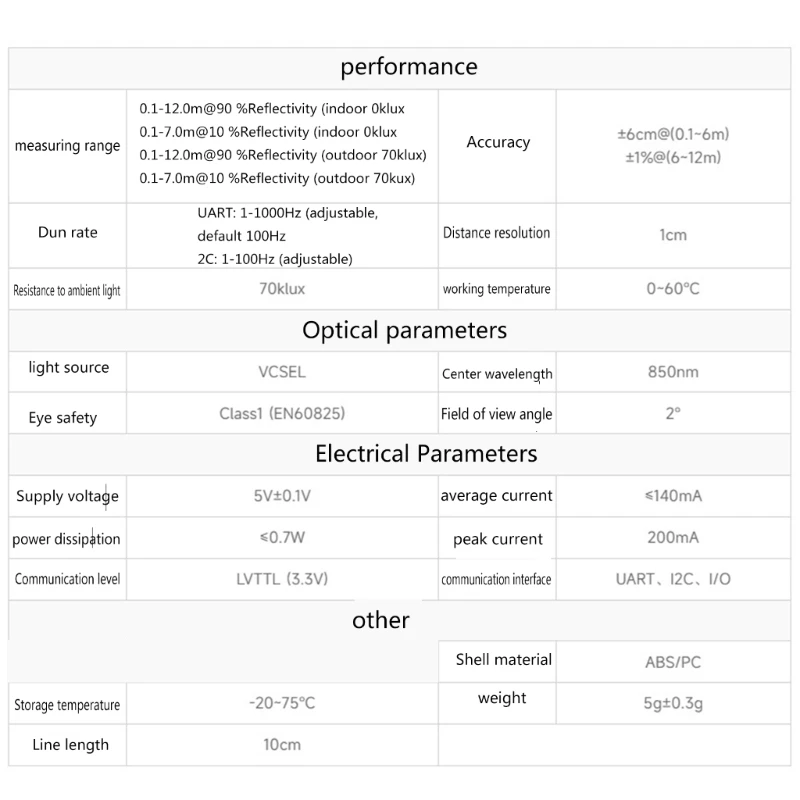Click the 'working temperature' label

pos(496,289)
